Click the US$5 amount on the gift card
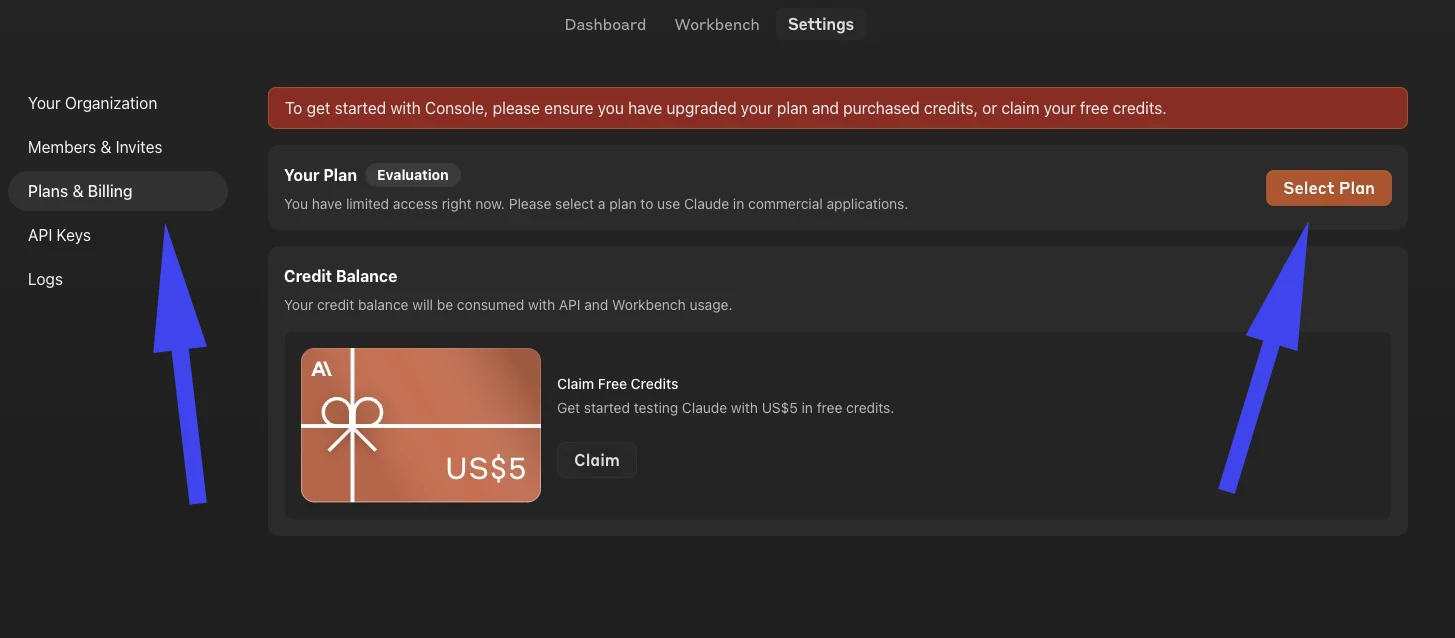The image size is (1455, 638). click(x=486, y=468)
